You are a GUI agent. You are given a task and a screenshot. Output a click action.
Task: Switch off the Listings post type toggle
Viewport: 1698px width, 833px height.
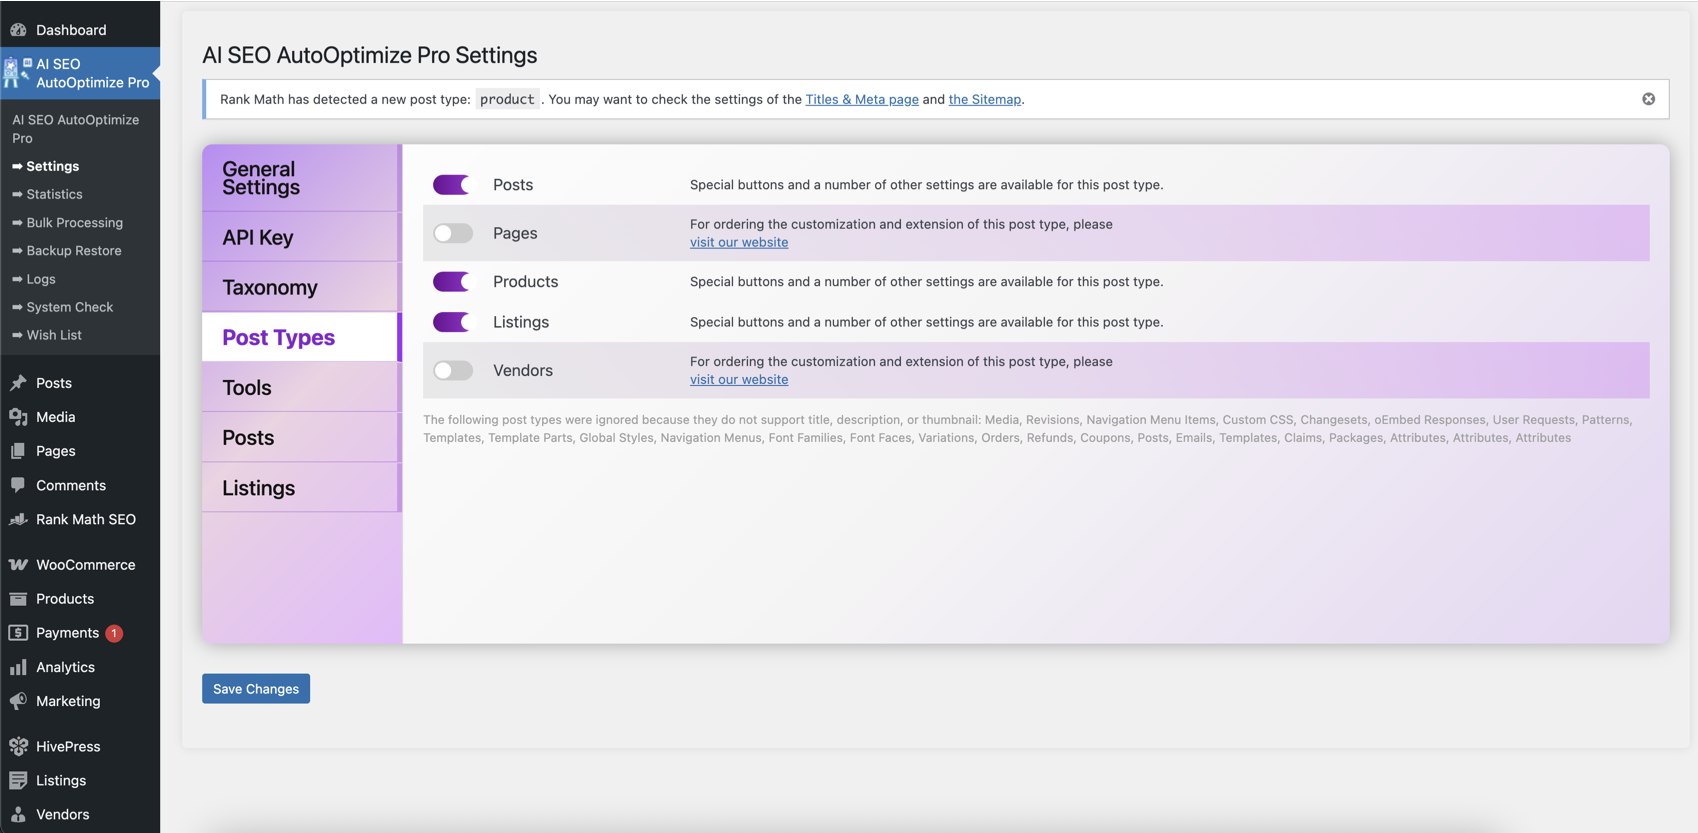coord(452,322)
